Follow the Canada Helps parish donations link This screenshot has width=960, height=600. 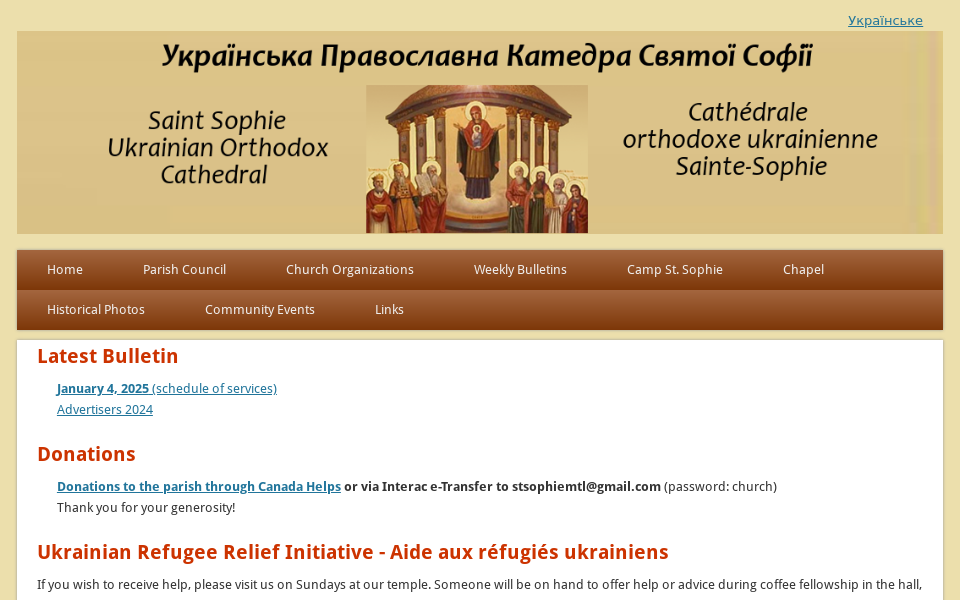[199, 487]
